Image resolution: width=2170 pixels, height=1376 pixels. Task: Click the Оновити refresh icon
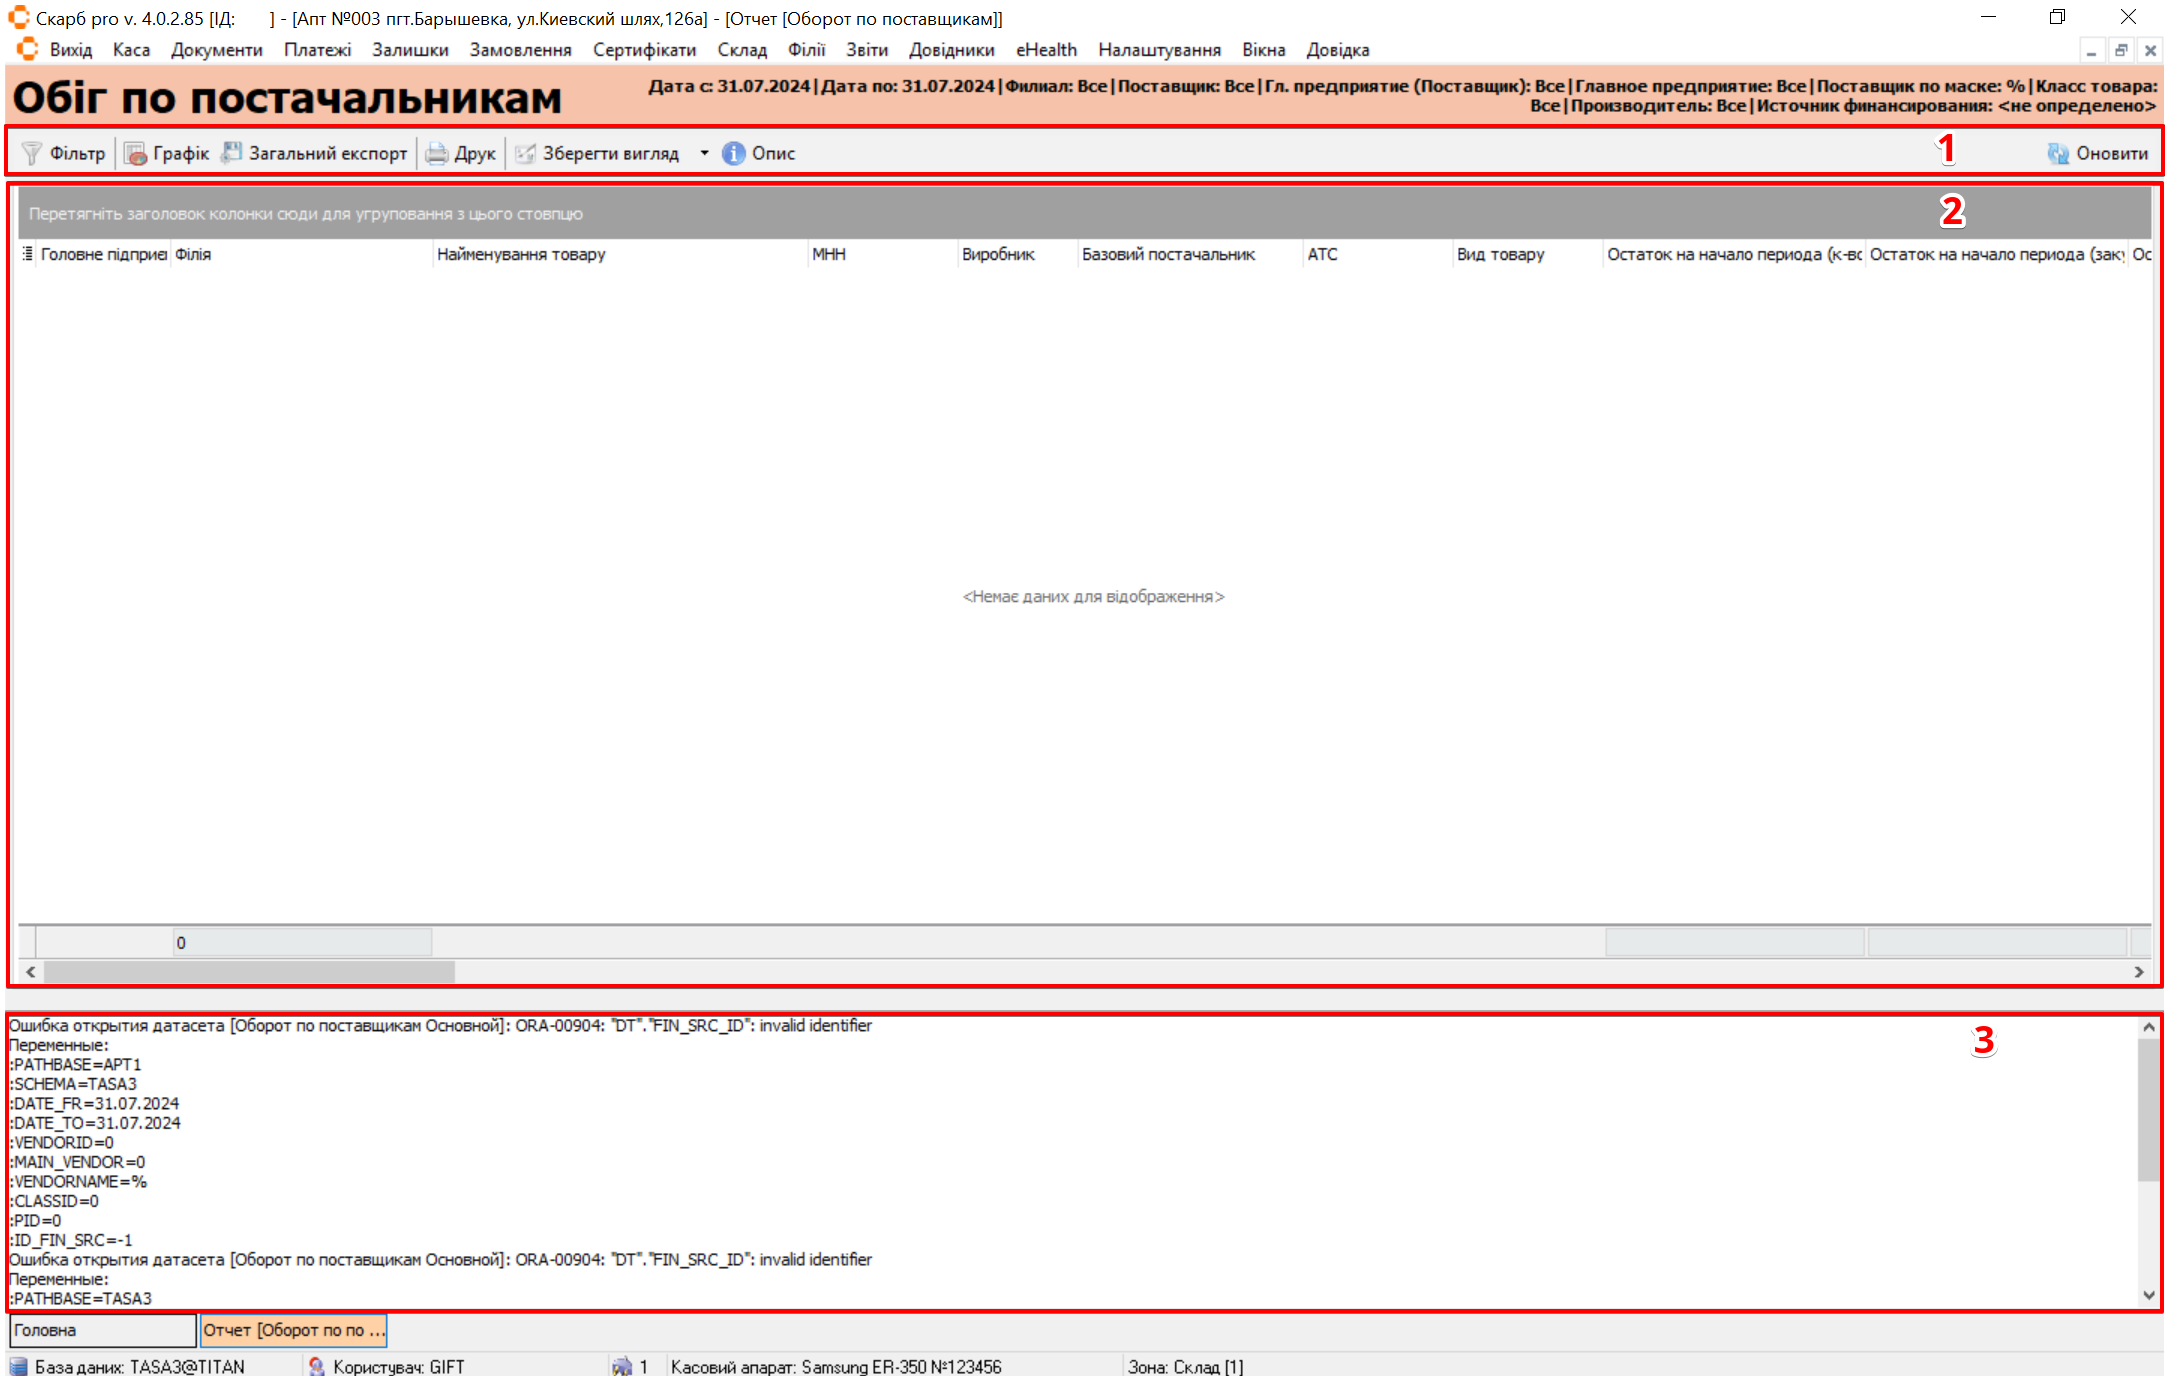(x=2058, y=153)
